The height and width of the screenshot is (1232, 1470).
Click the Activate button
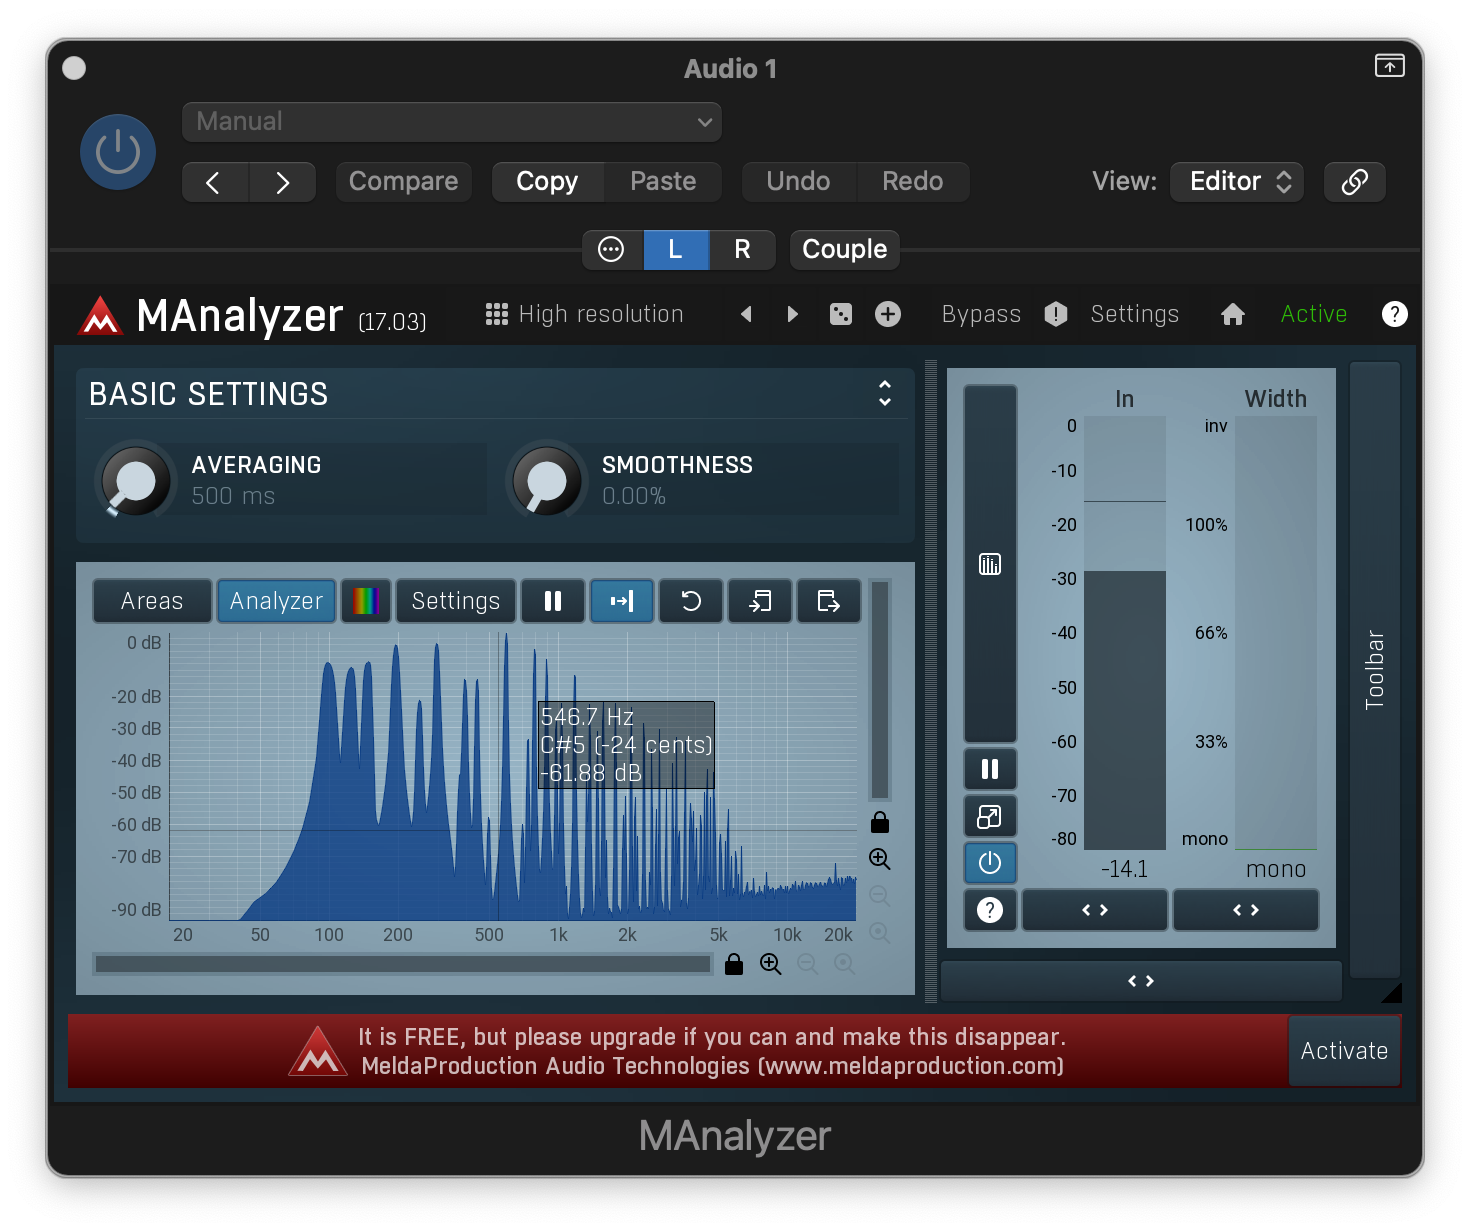point(1343,1051)
